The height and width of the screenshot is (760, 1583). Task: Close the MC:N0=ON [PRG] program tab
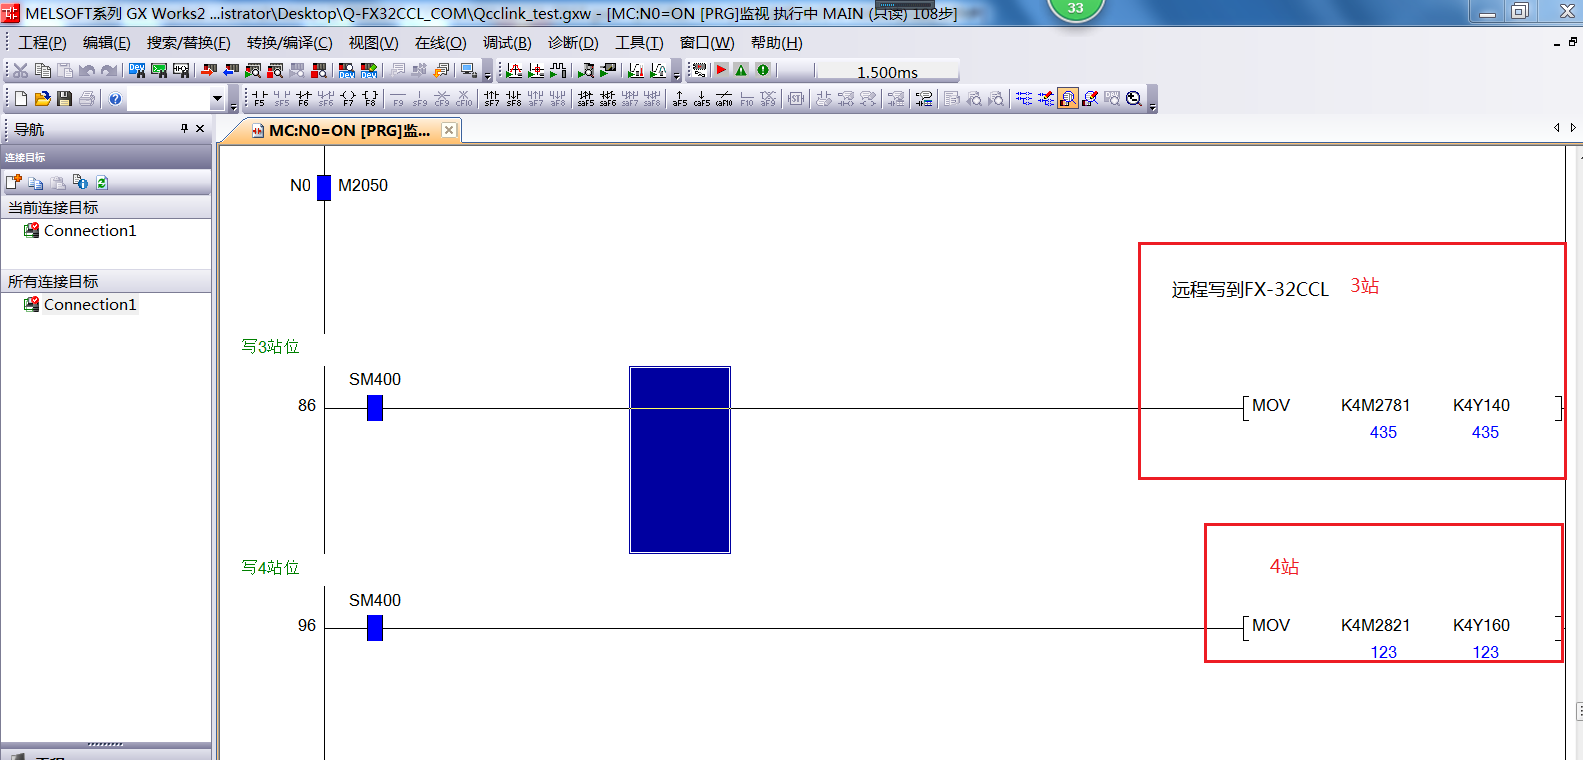tap(449, 130)
